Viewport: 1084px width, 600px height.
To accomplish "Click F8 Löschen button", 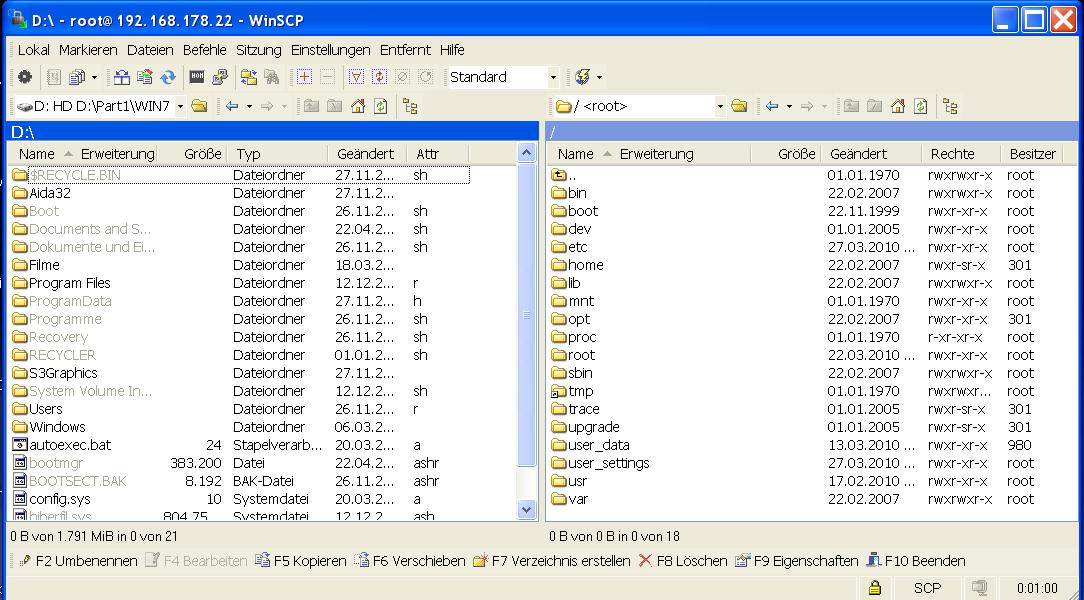I will click(682, 561).
